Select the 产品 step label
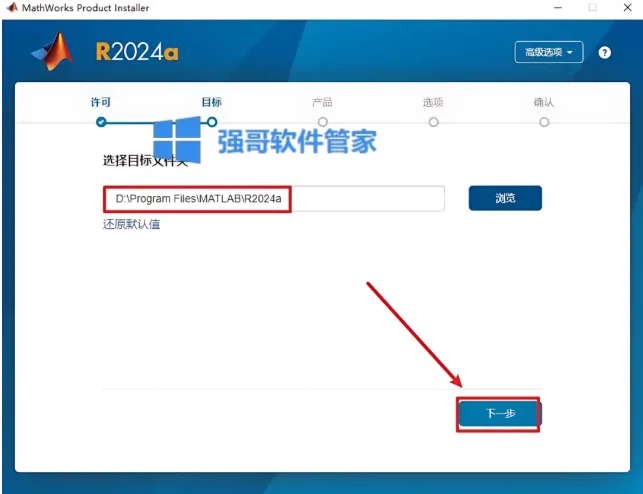Screen dimensions: 643x494 tap(322, 102)
